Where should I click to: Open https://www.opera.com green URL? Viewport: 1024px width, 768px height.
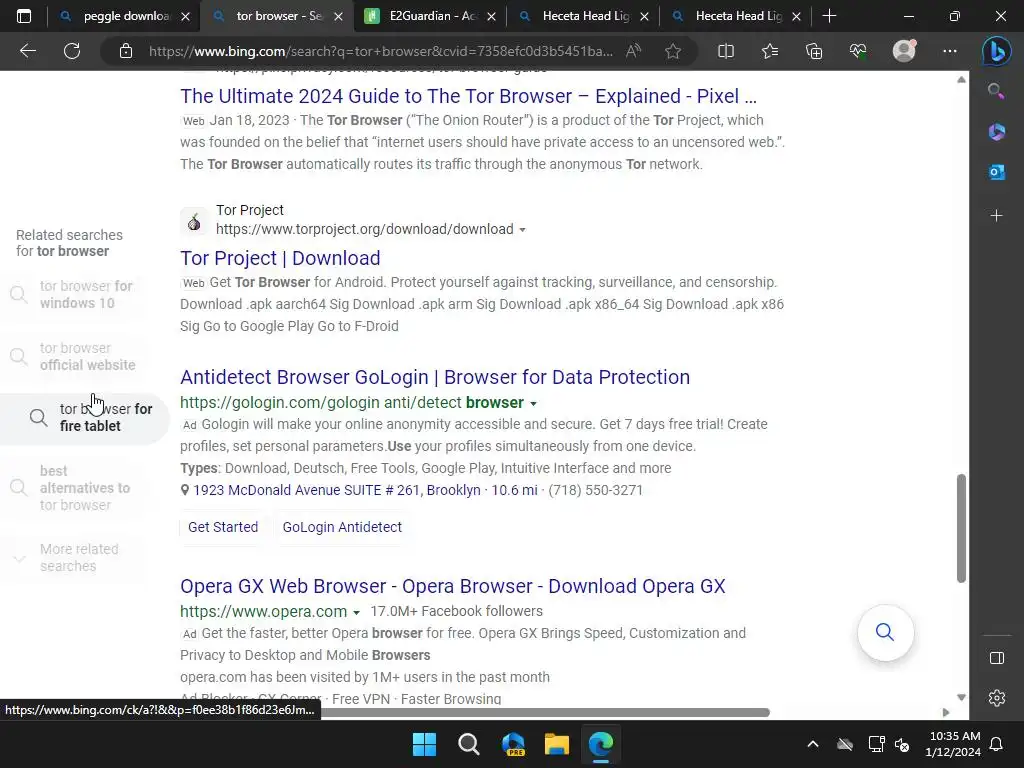[x=263, y=611]
